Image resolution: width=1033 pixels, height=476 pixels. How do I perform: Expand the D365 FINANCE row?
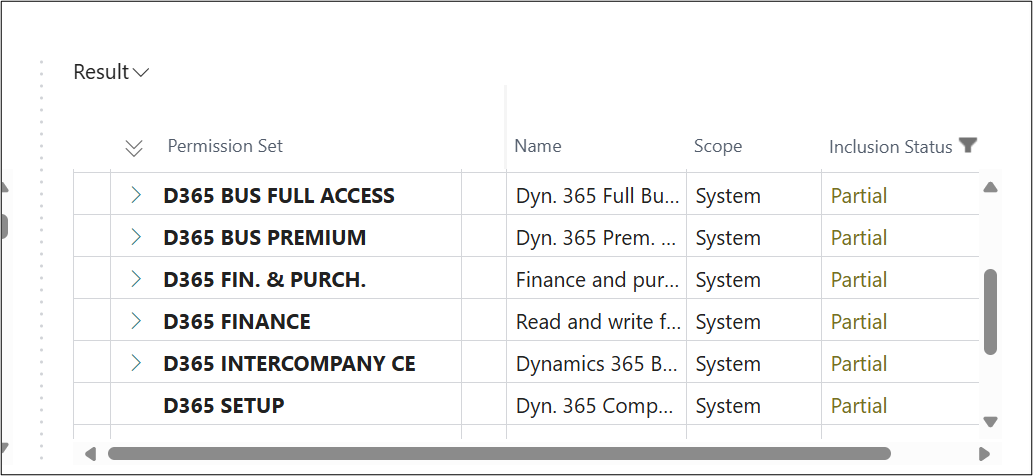coord(136,321)
